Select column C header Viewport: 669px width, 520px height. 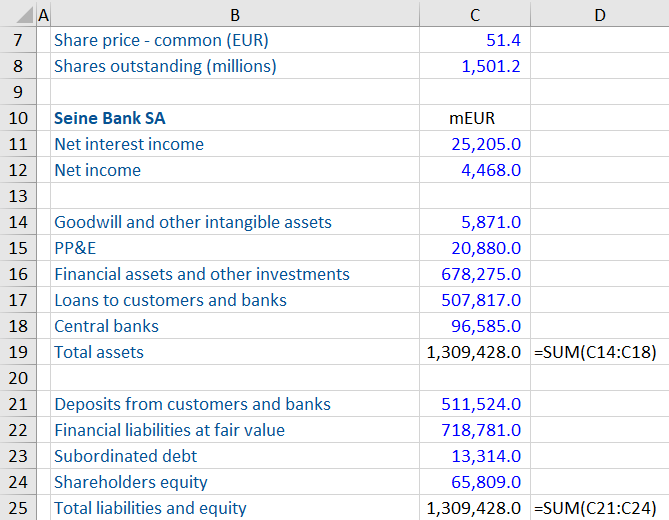[475, 14]
